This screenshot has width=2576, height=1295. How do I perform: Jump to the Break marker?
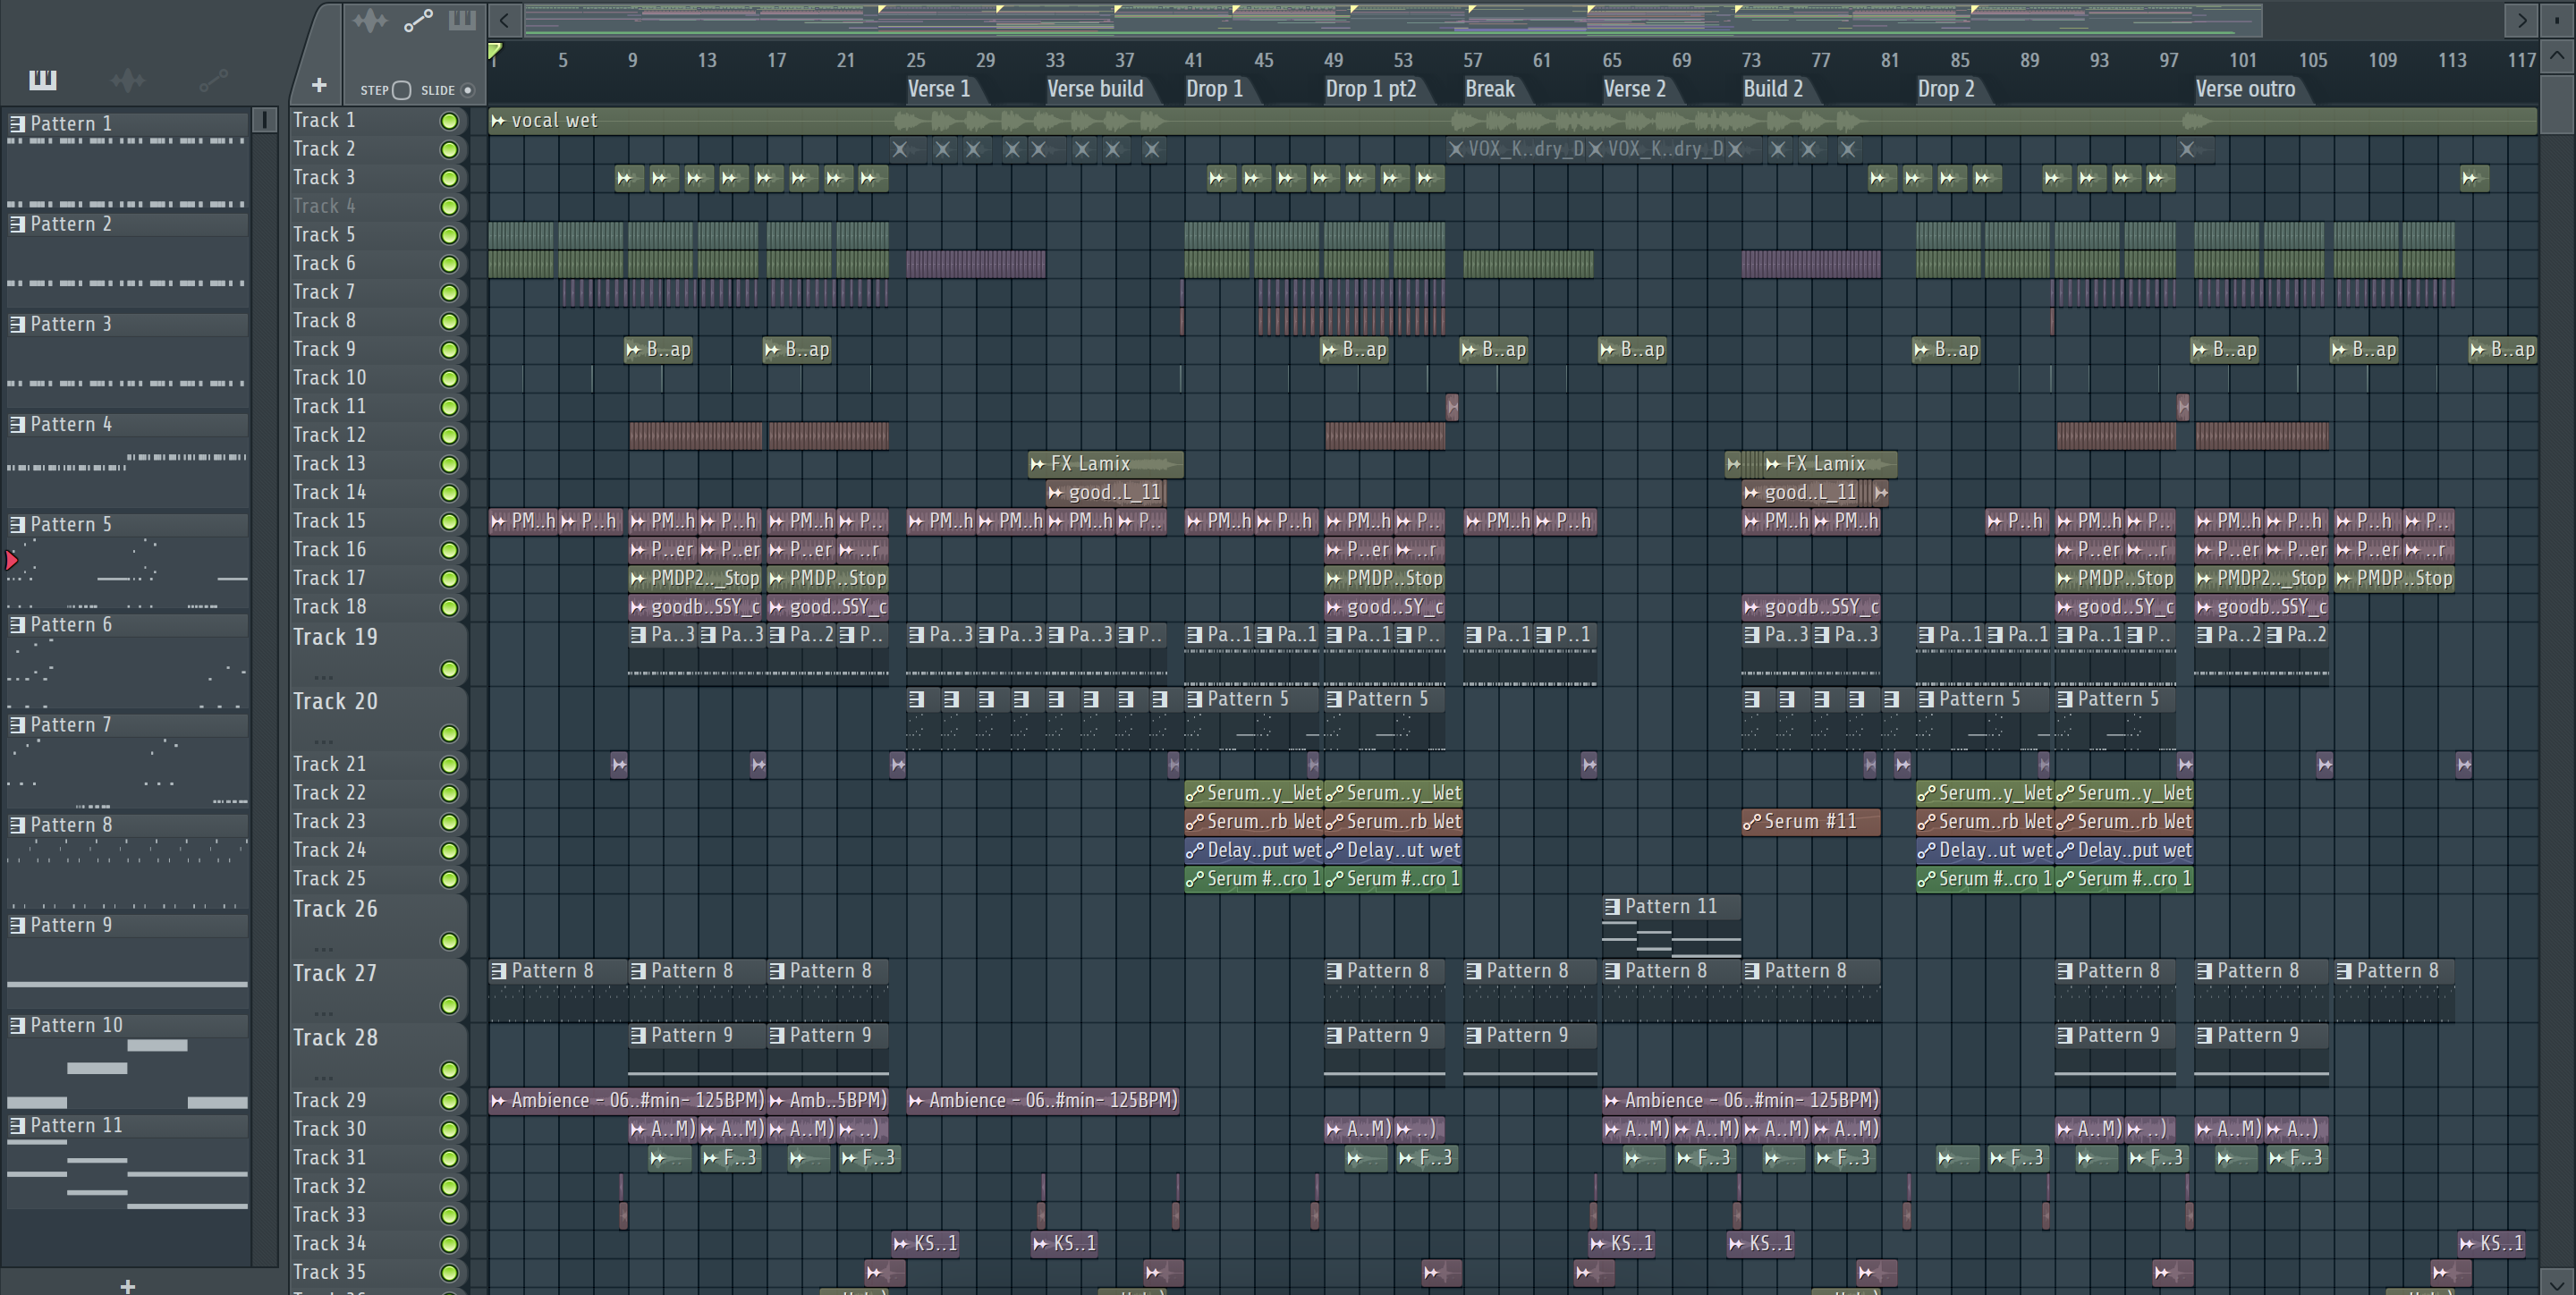pos(1490,89)
